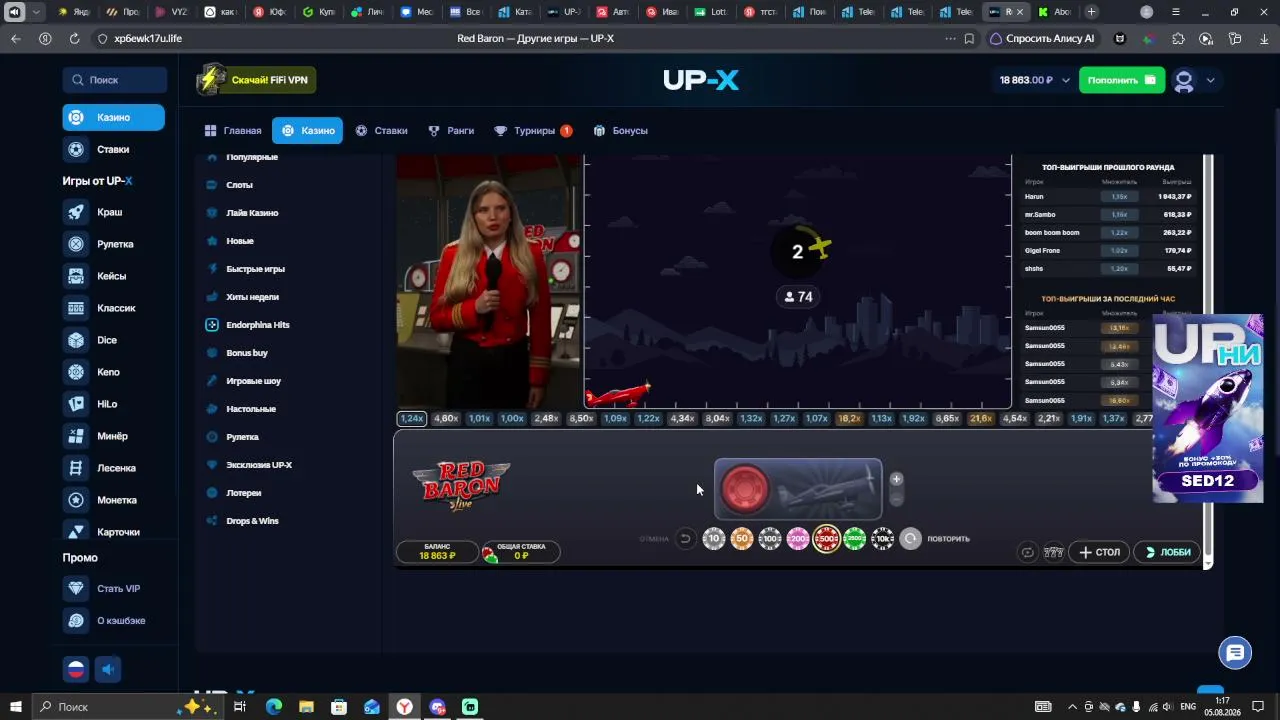Open Казино in the left sidebar
Image resolution: width=1280 pixels, height=720 pixels.
click(113, 117)
